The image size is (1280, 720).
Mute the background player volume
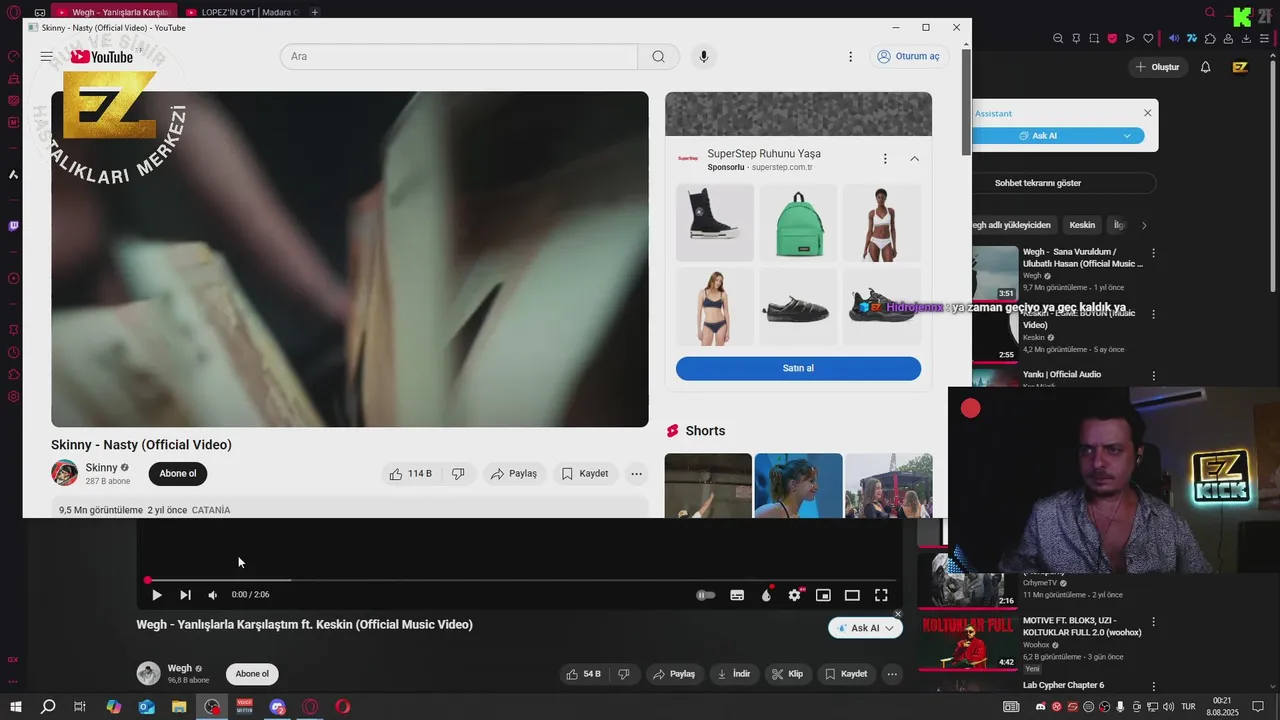click(x=213, y=595)
